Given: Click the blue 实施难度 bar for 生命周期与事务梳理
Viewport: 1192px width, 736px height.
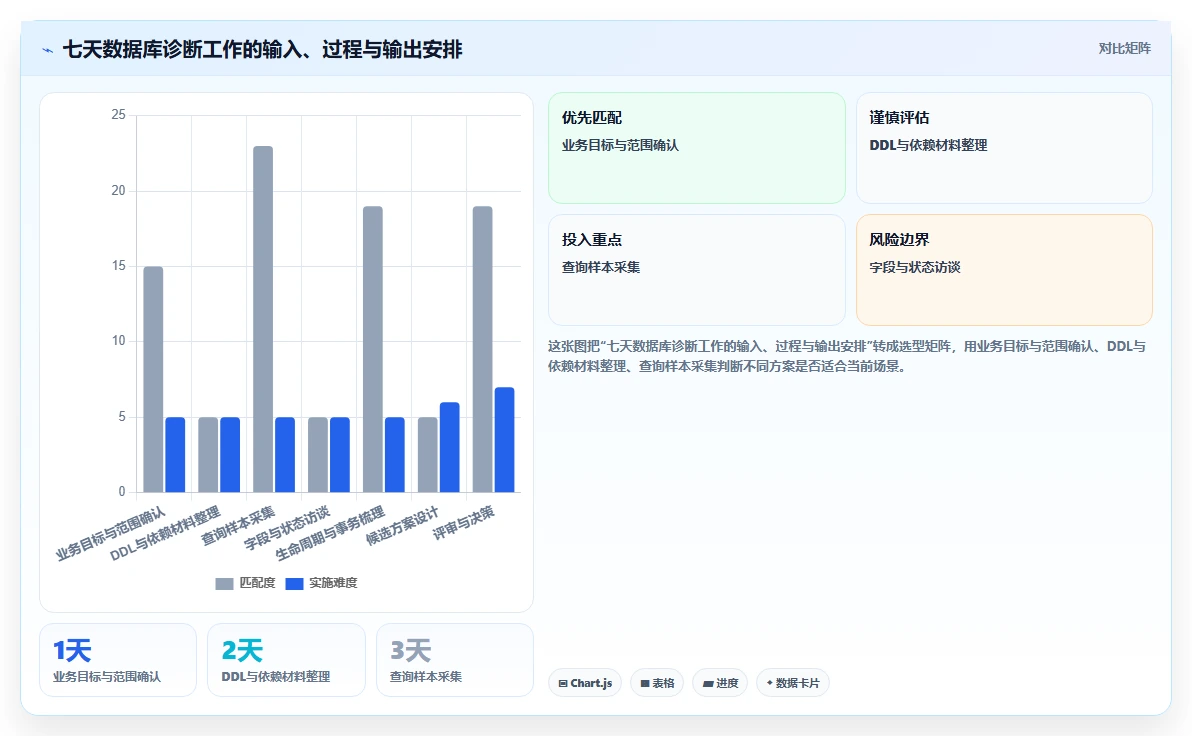Looking at the screenshot, I should (x=395, y=455).
